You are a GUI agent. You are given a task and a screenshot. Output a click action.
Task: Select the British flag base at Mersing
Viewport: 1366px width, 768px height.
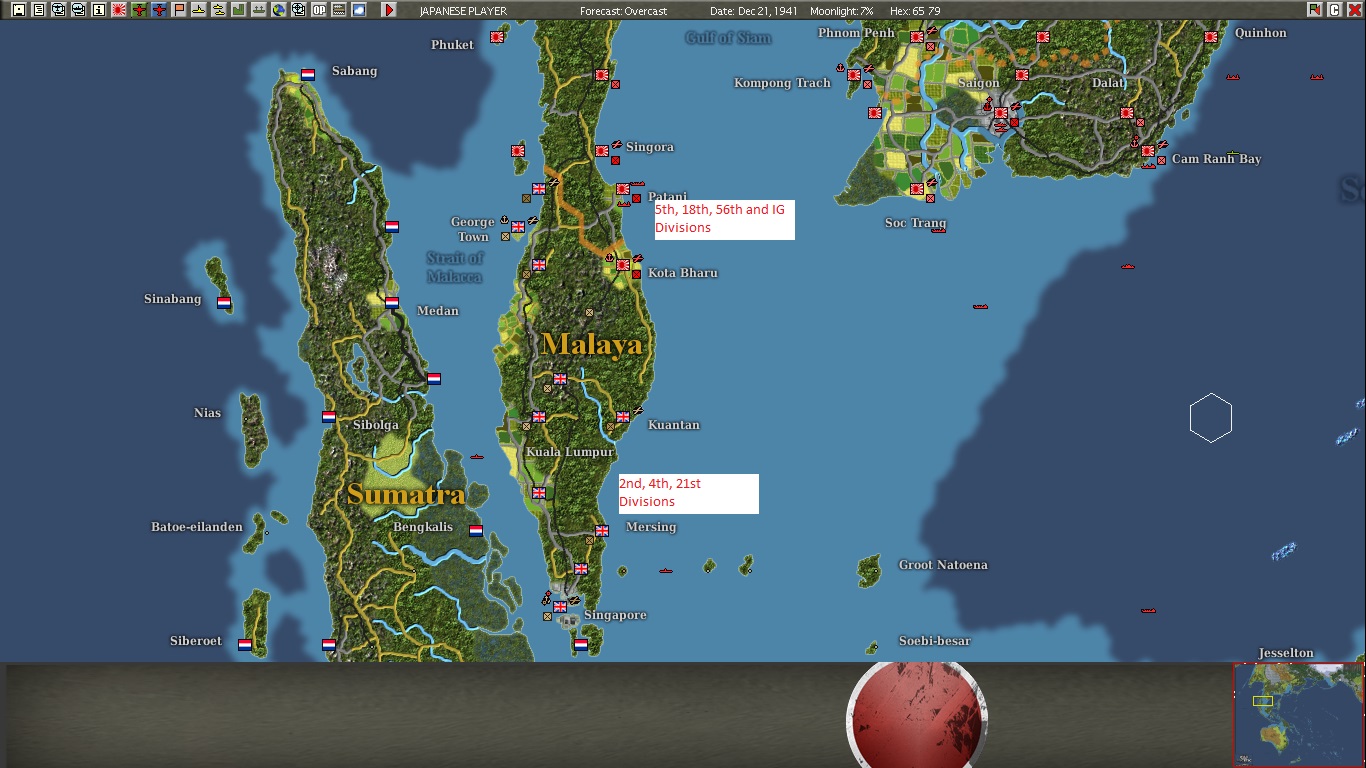point(602,531)
